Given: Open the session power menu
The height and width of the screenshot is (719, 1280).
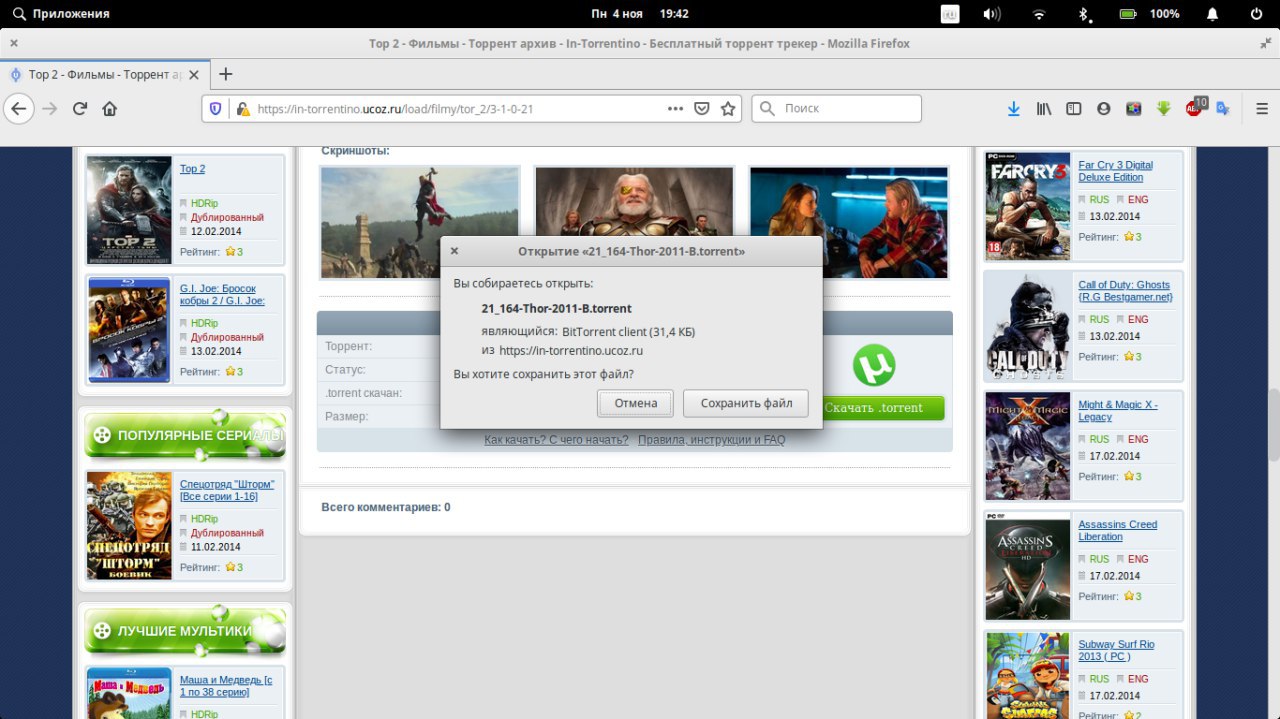Looking at the screenshot, I should 1256,14.
